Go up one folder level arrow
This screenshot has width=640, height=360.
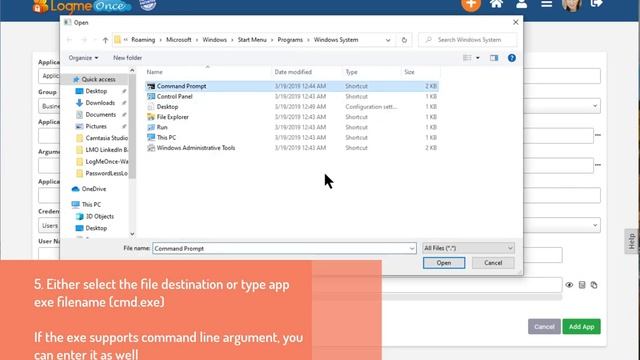tap(105, 40)
